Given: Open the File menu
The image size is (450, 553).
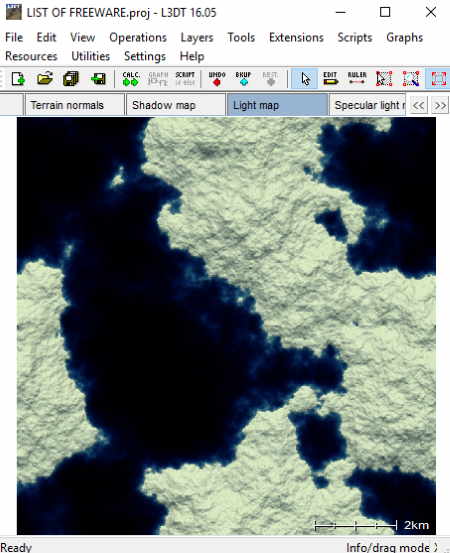Looking at the screenshot, I should [x=14, y=37].
